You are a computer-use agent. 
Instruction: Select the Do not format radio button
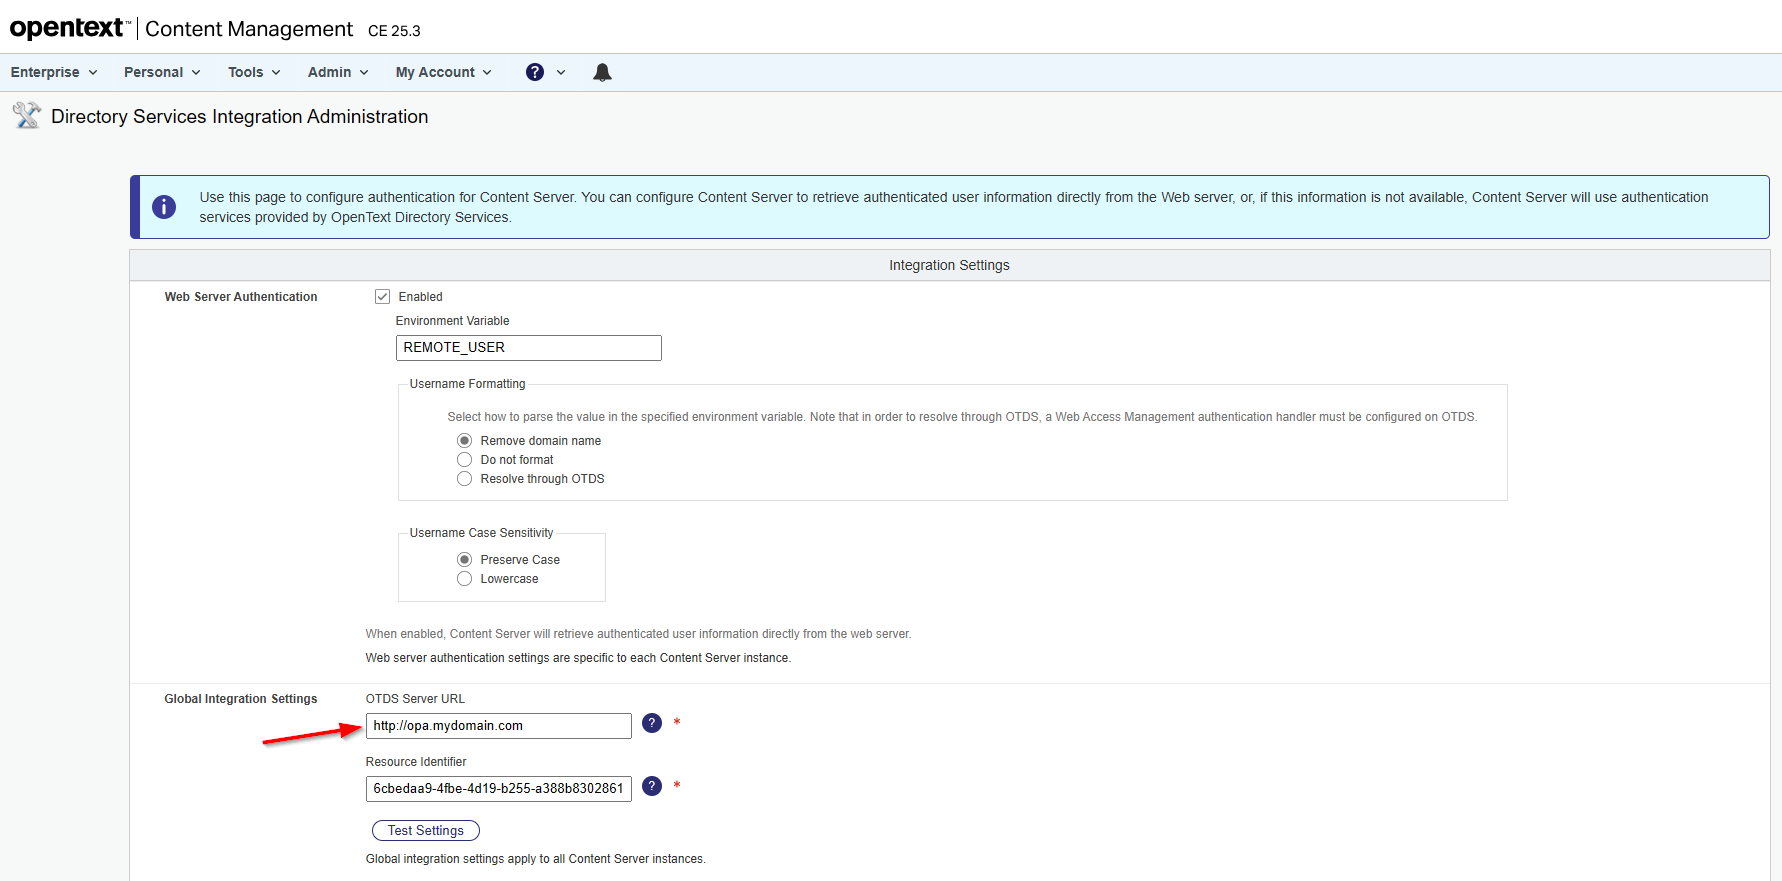pos(464,460)
